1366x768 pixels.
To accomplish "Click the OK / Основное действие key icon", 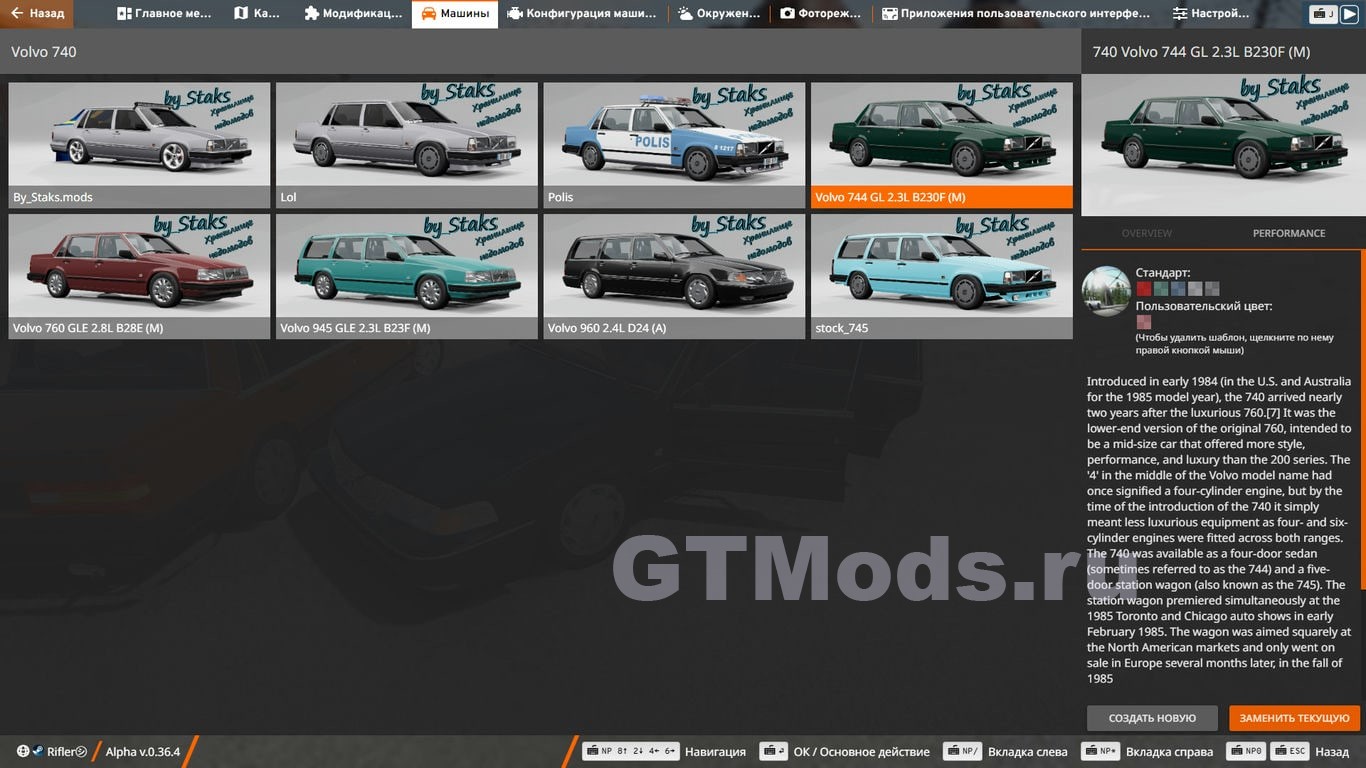I will pyautogui.click(x=773, y=751).
